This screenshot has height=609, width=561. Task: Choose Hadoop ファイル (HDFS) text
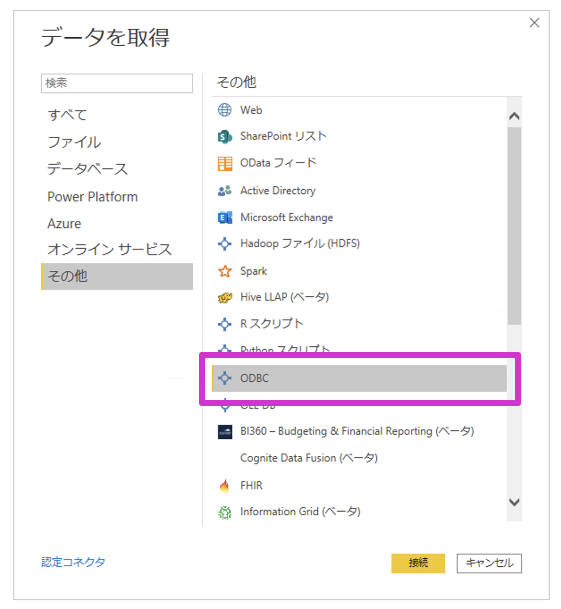pos(300,244)
